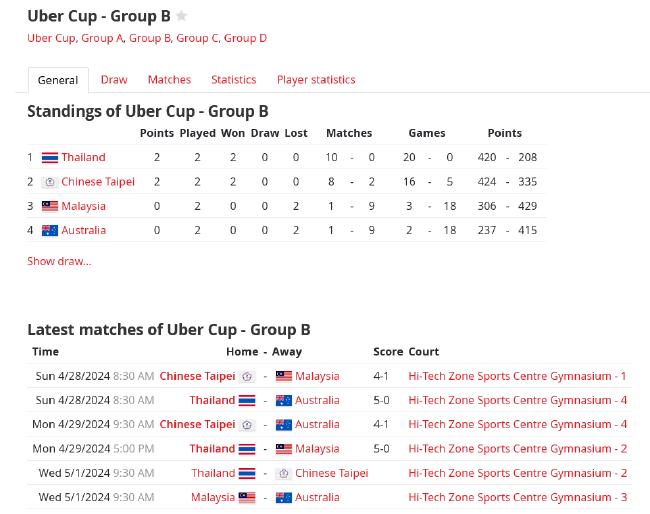Screen dimensions: 650x514
Task: Open Hi-Tech Zone Gymnasium - 3 court link
Action: [517, 497]
